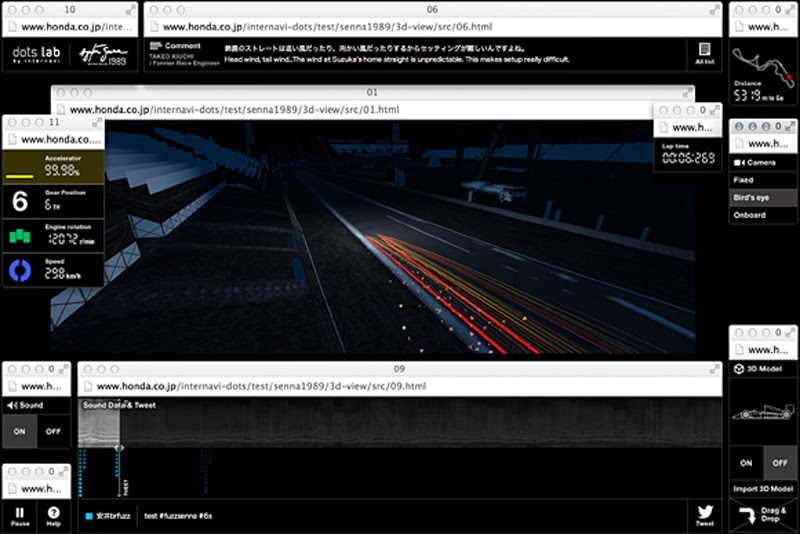Click the Twitter bird Tweet icon
Screen dimensions: 800x534
(x=705, y=515)
